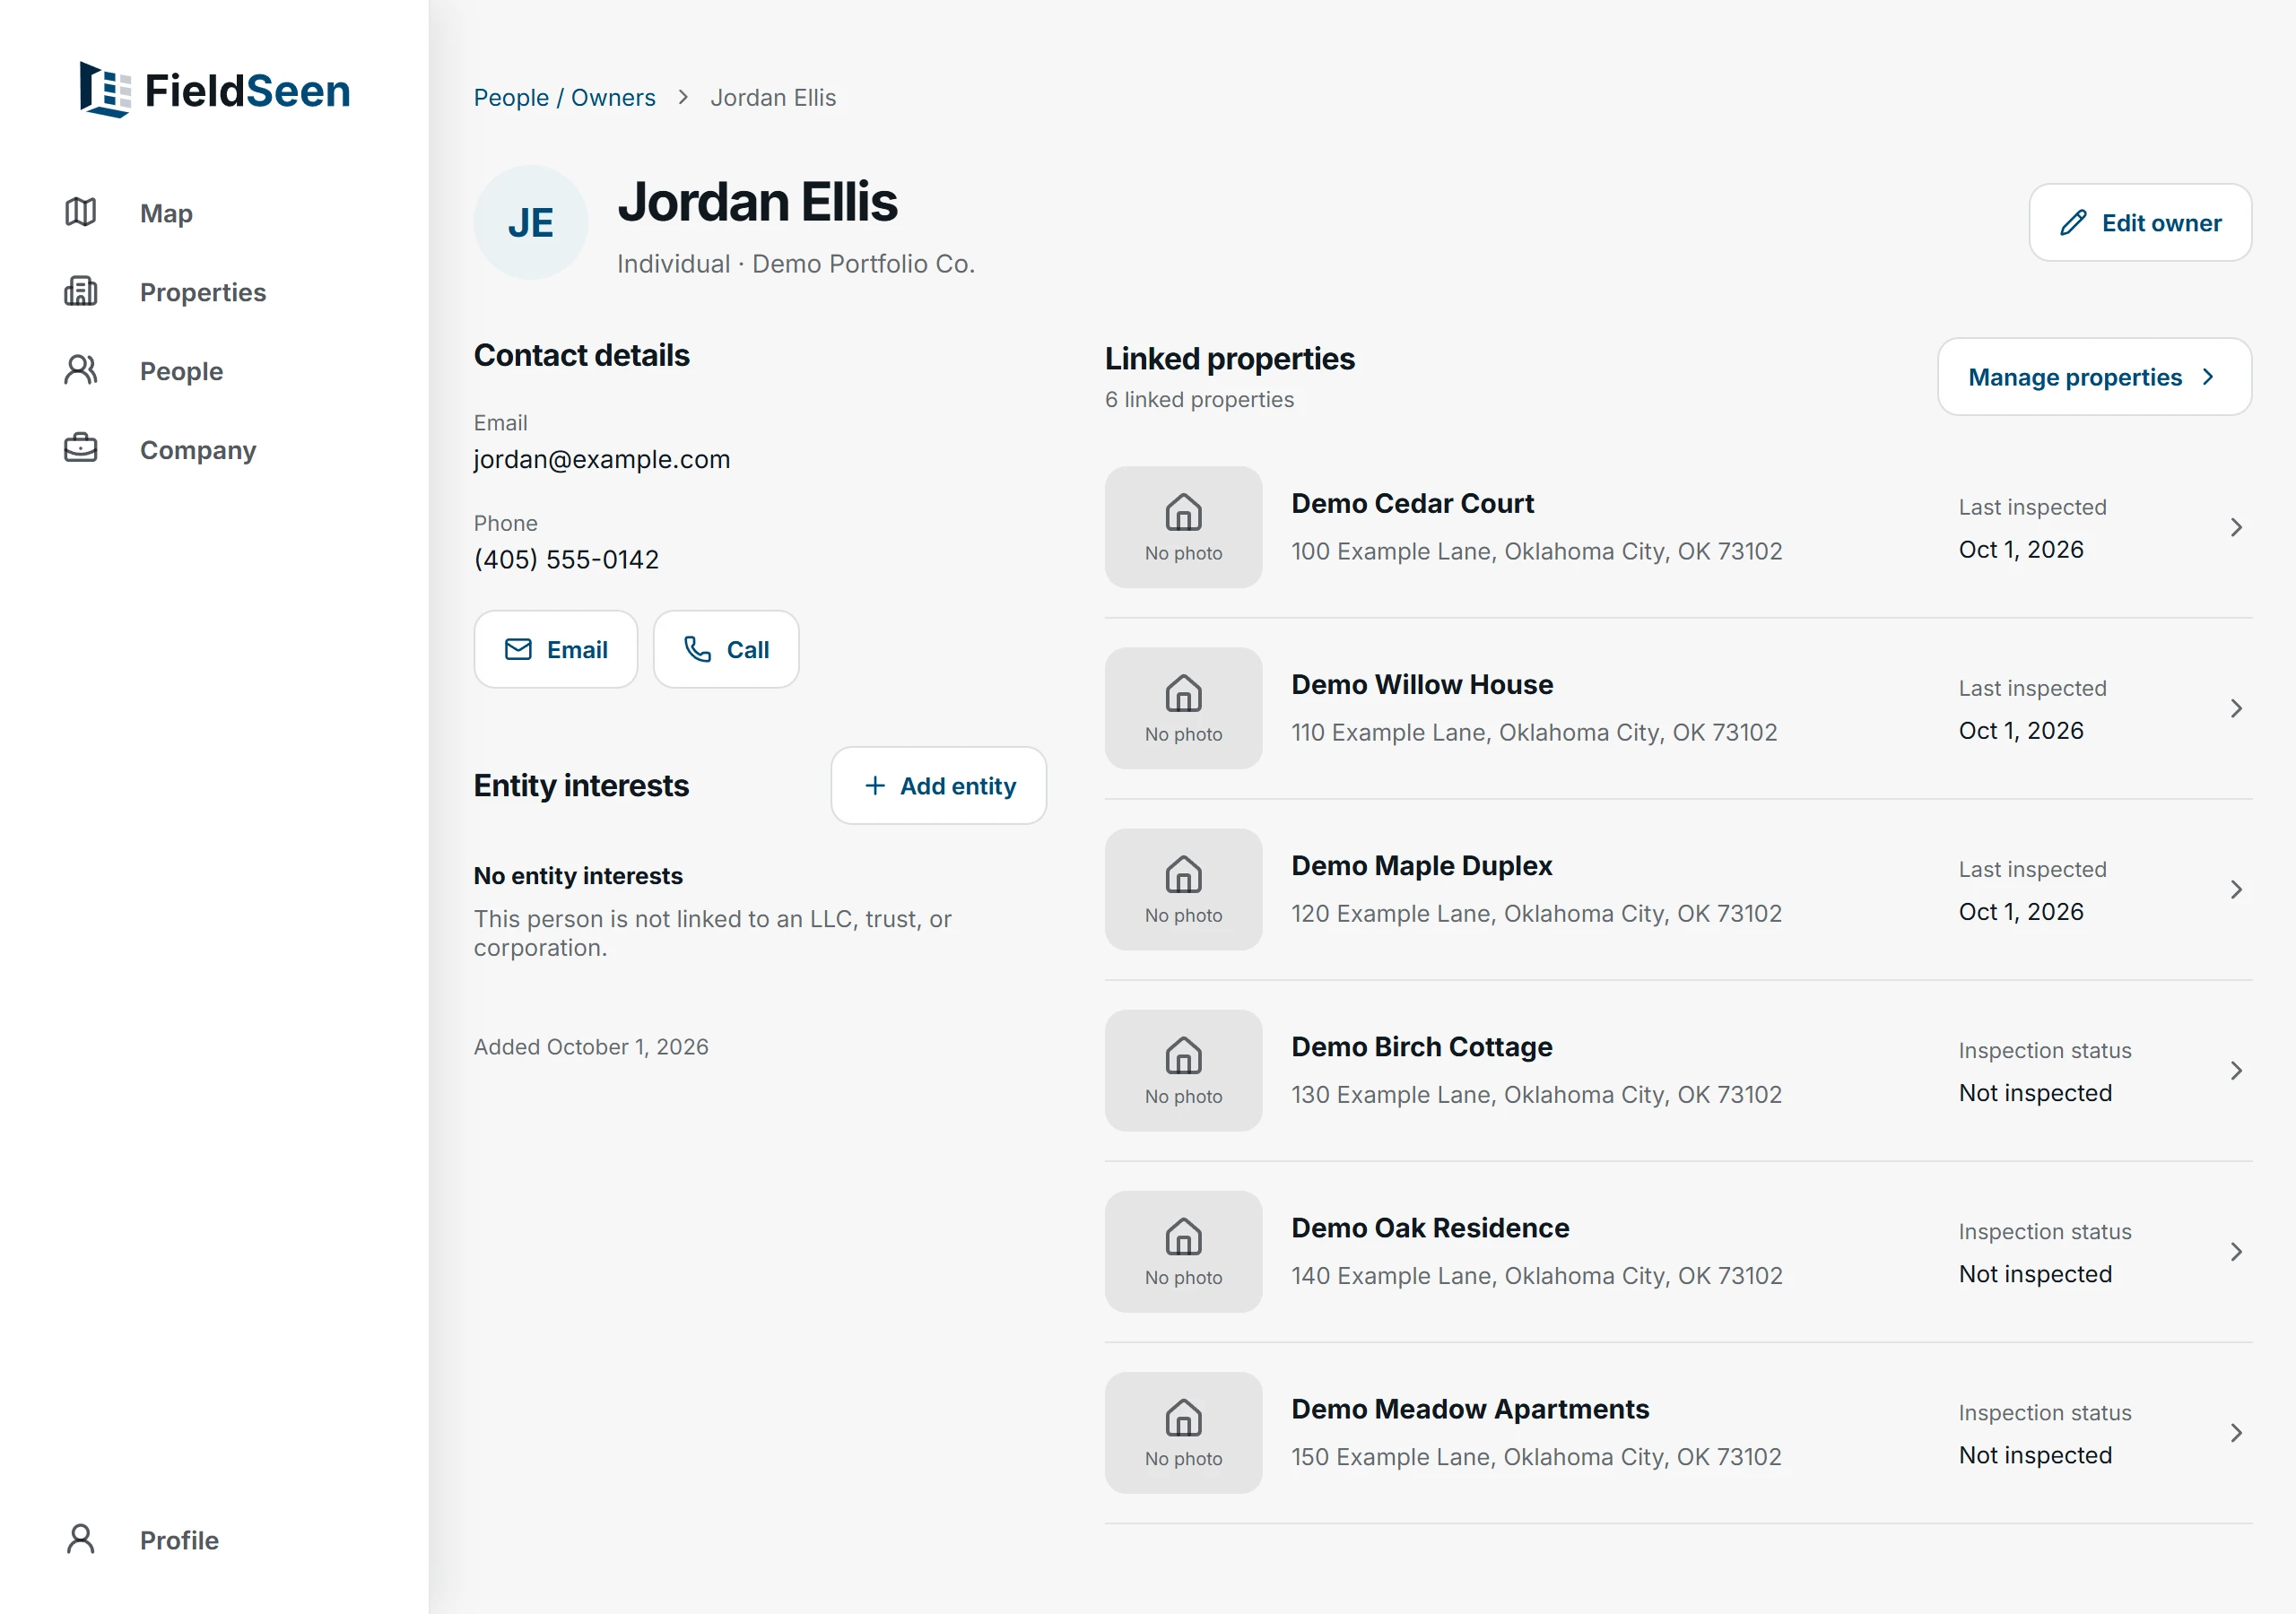This screenshot has width=2296, height=1614.
Task: Click the Email button label
Action: pyautogui.click(x=577, y=649)
